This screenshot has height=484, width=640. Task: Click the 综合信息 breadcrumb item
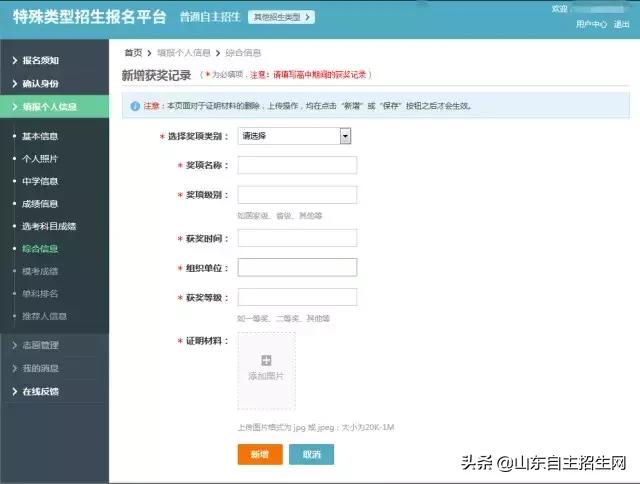coord(243,53)
